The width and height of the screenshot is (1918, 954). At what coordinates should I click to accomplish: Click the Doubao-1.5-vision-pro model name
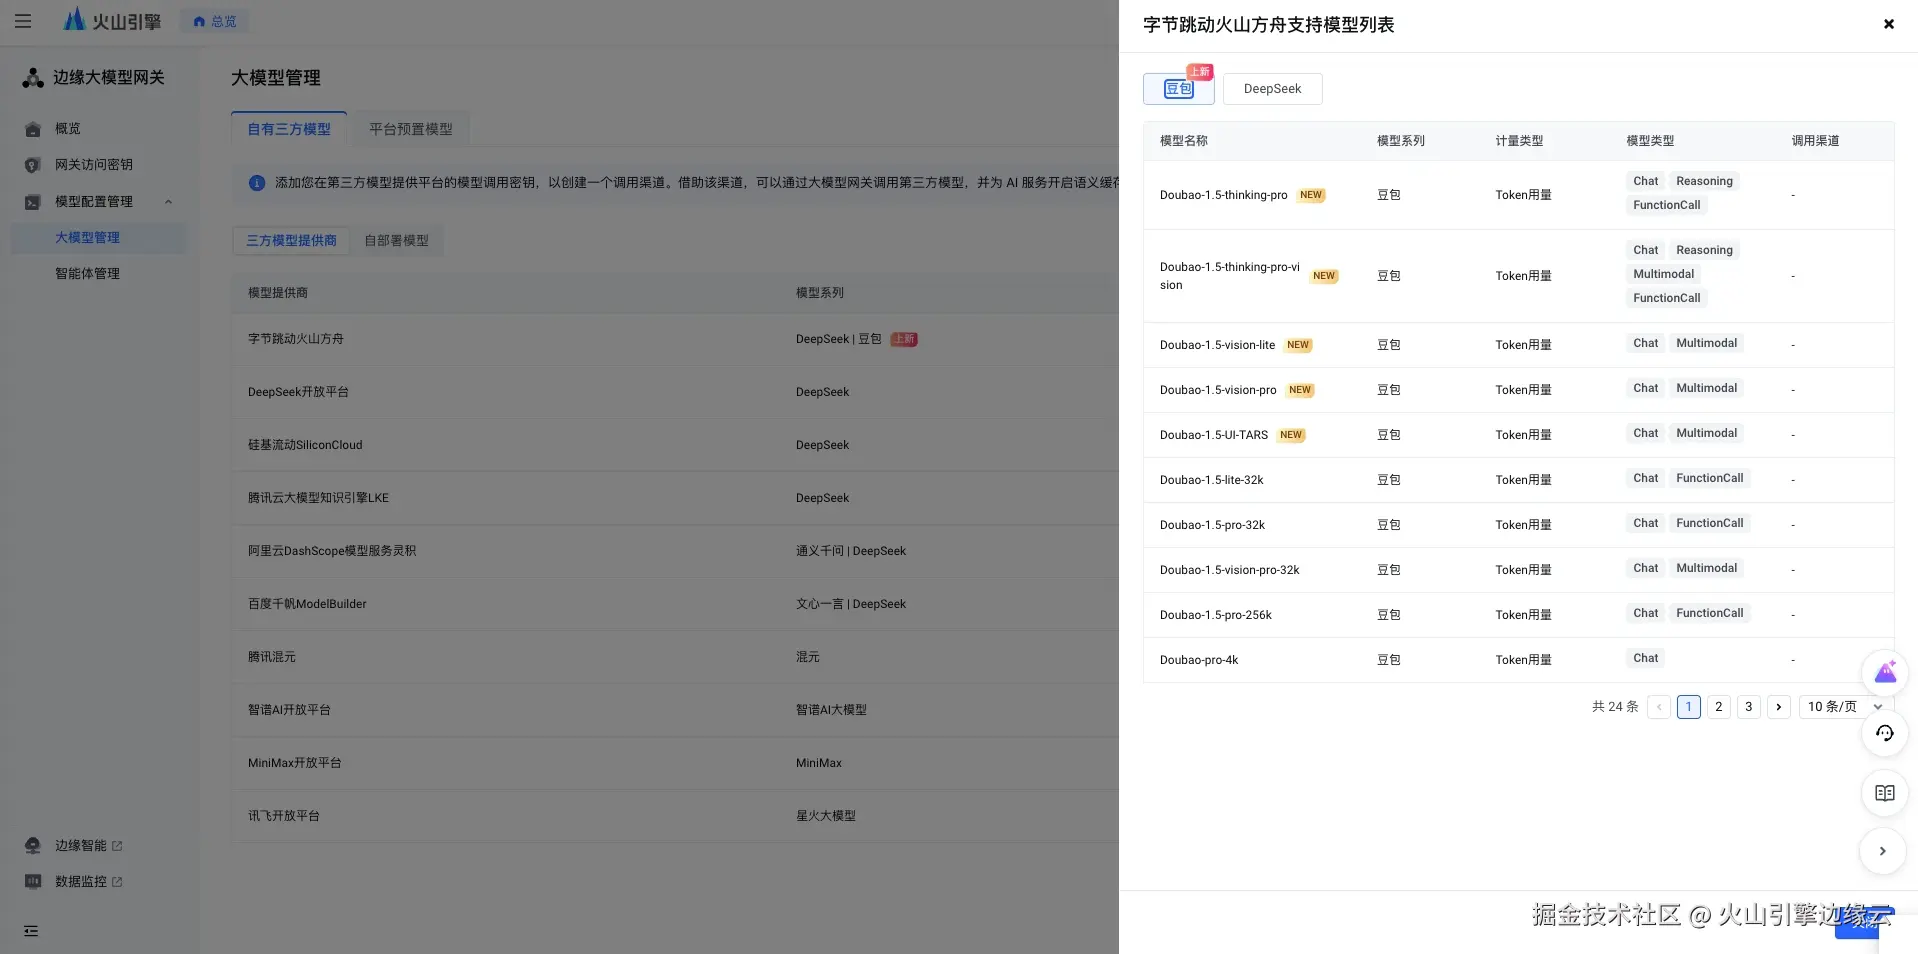coord(1218,390)
